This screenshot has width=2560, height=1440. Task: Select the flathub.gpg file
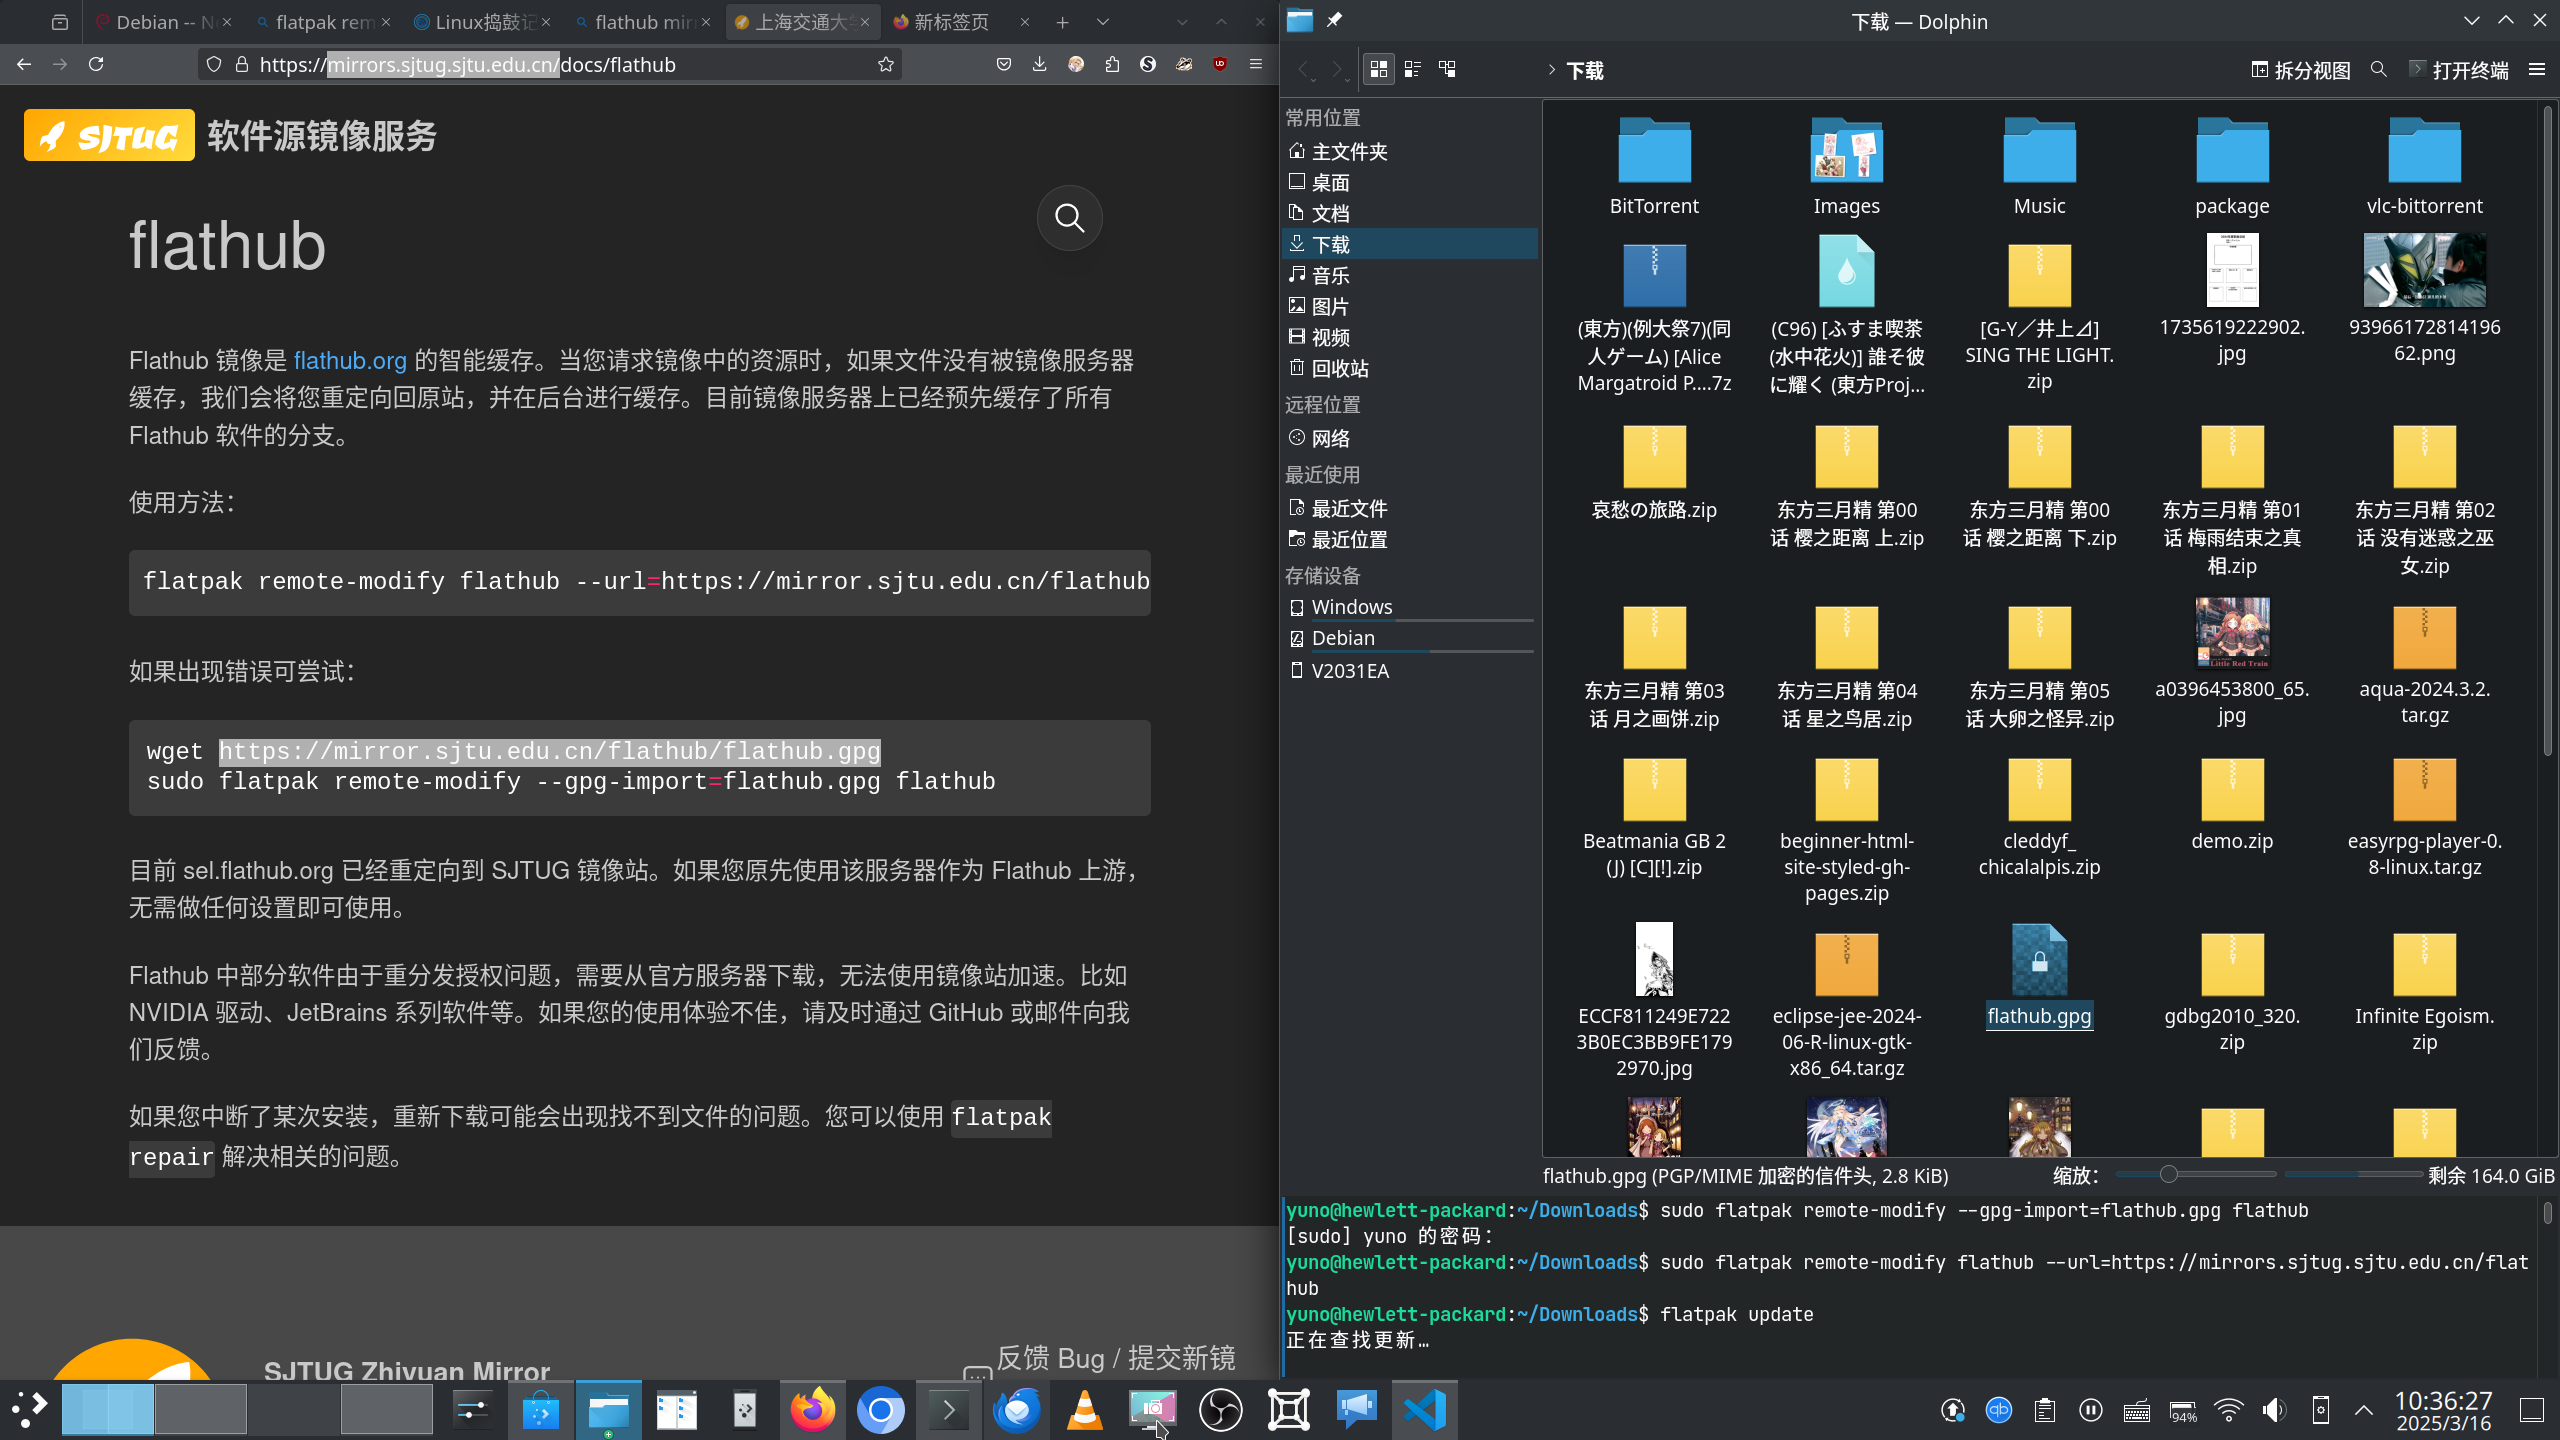click(2039, 978)
